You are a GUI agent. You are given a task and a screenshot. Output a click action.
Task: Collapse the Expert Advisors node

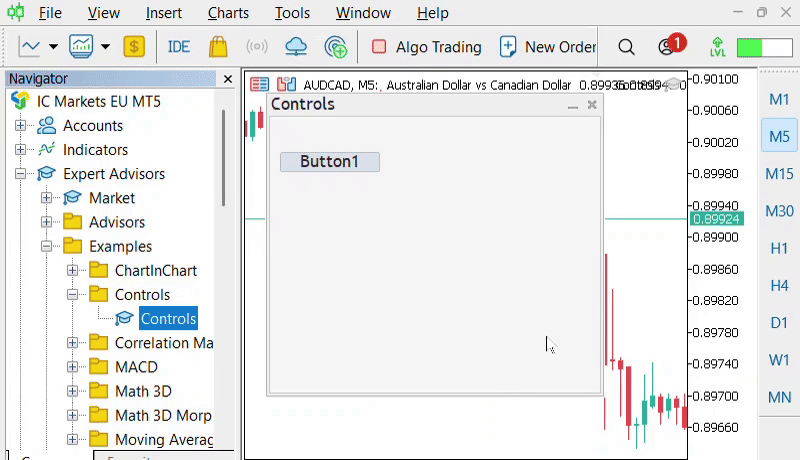tap(20, 174)
